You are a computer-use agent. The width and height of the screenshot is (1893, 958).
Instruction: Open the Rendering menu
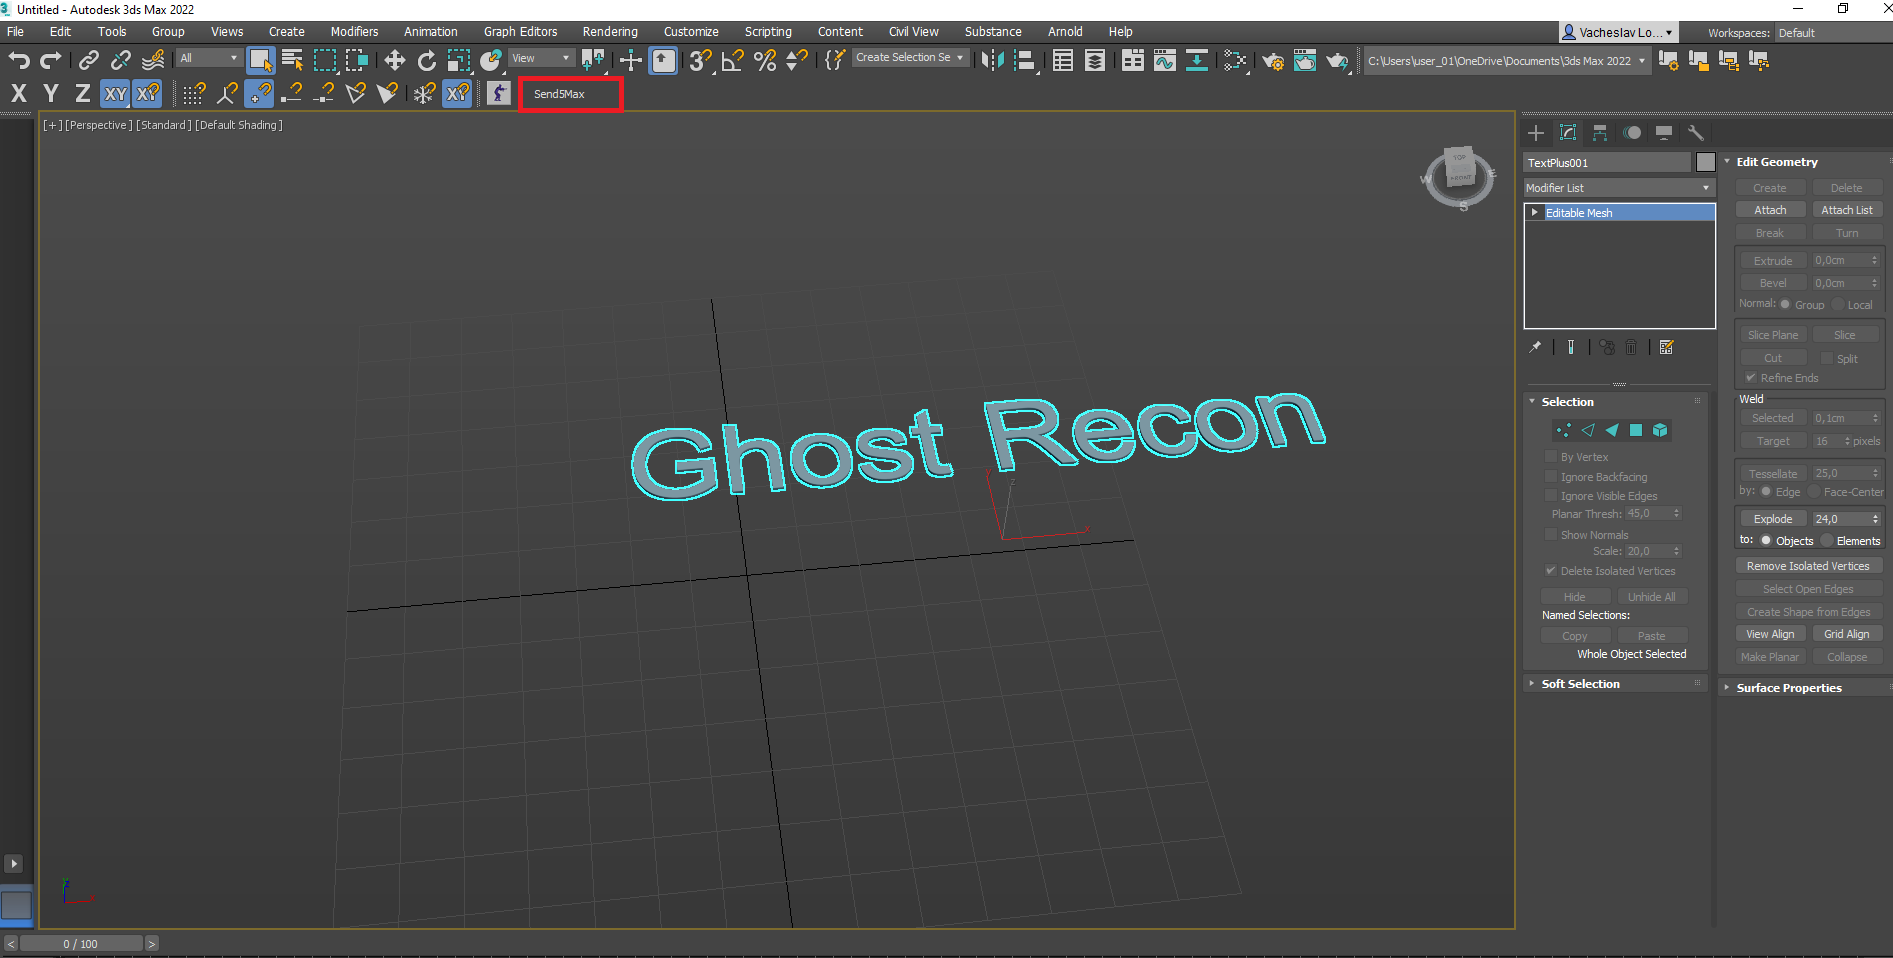tap(610, 32)
